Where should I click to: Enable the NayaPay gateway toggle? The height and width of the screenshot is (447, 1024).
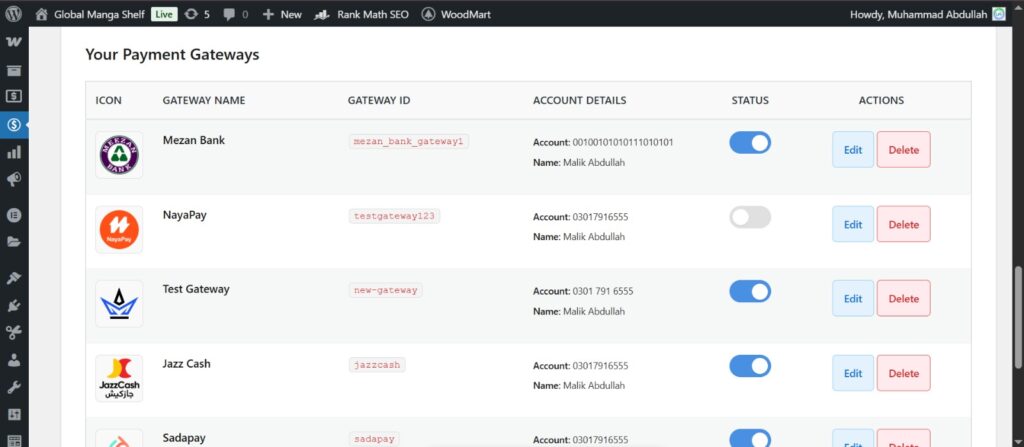(x=750, y=217)
